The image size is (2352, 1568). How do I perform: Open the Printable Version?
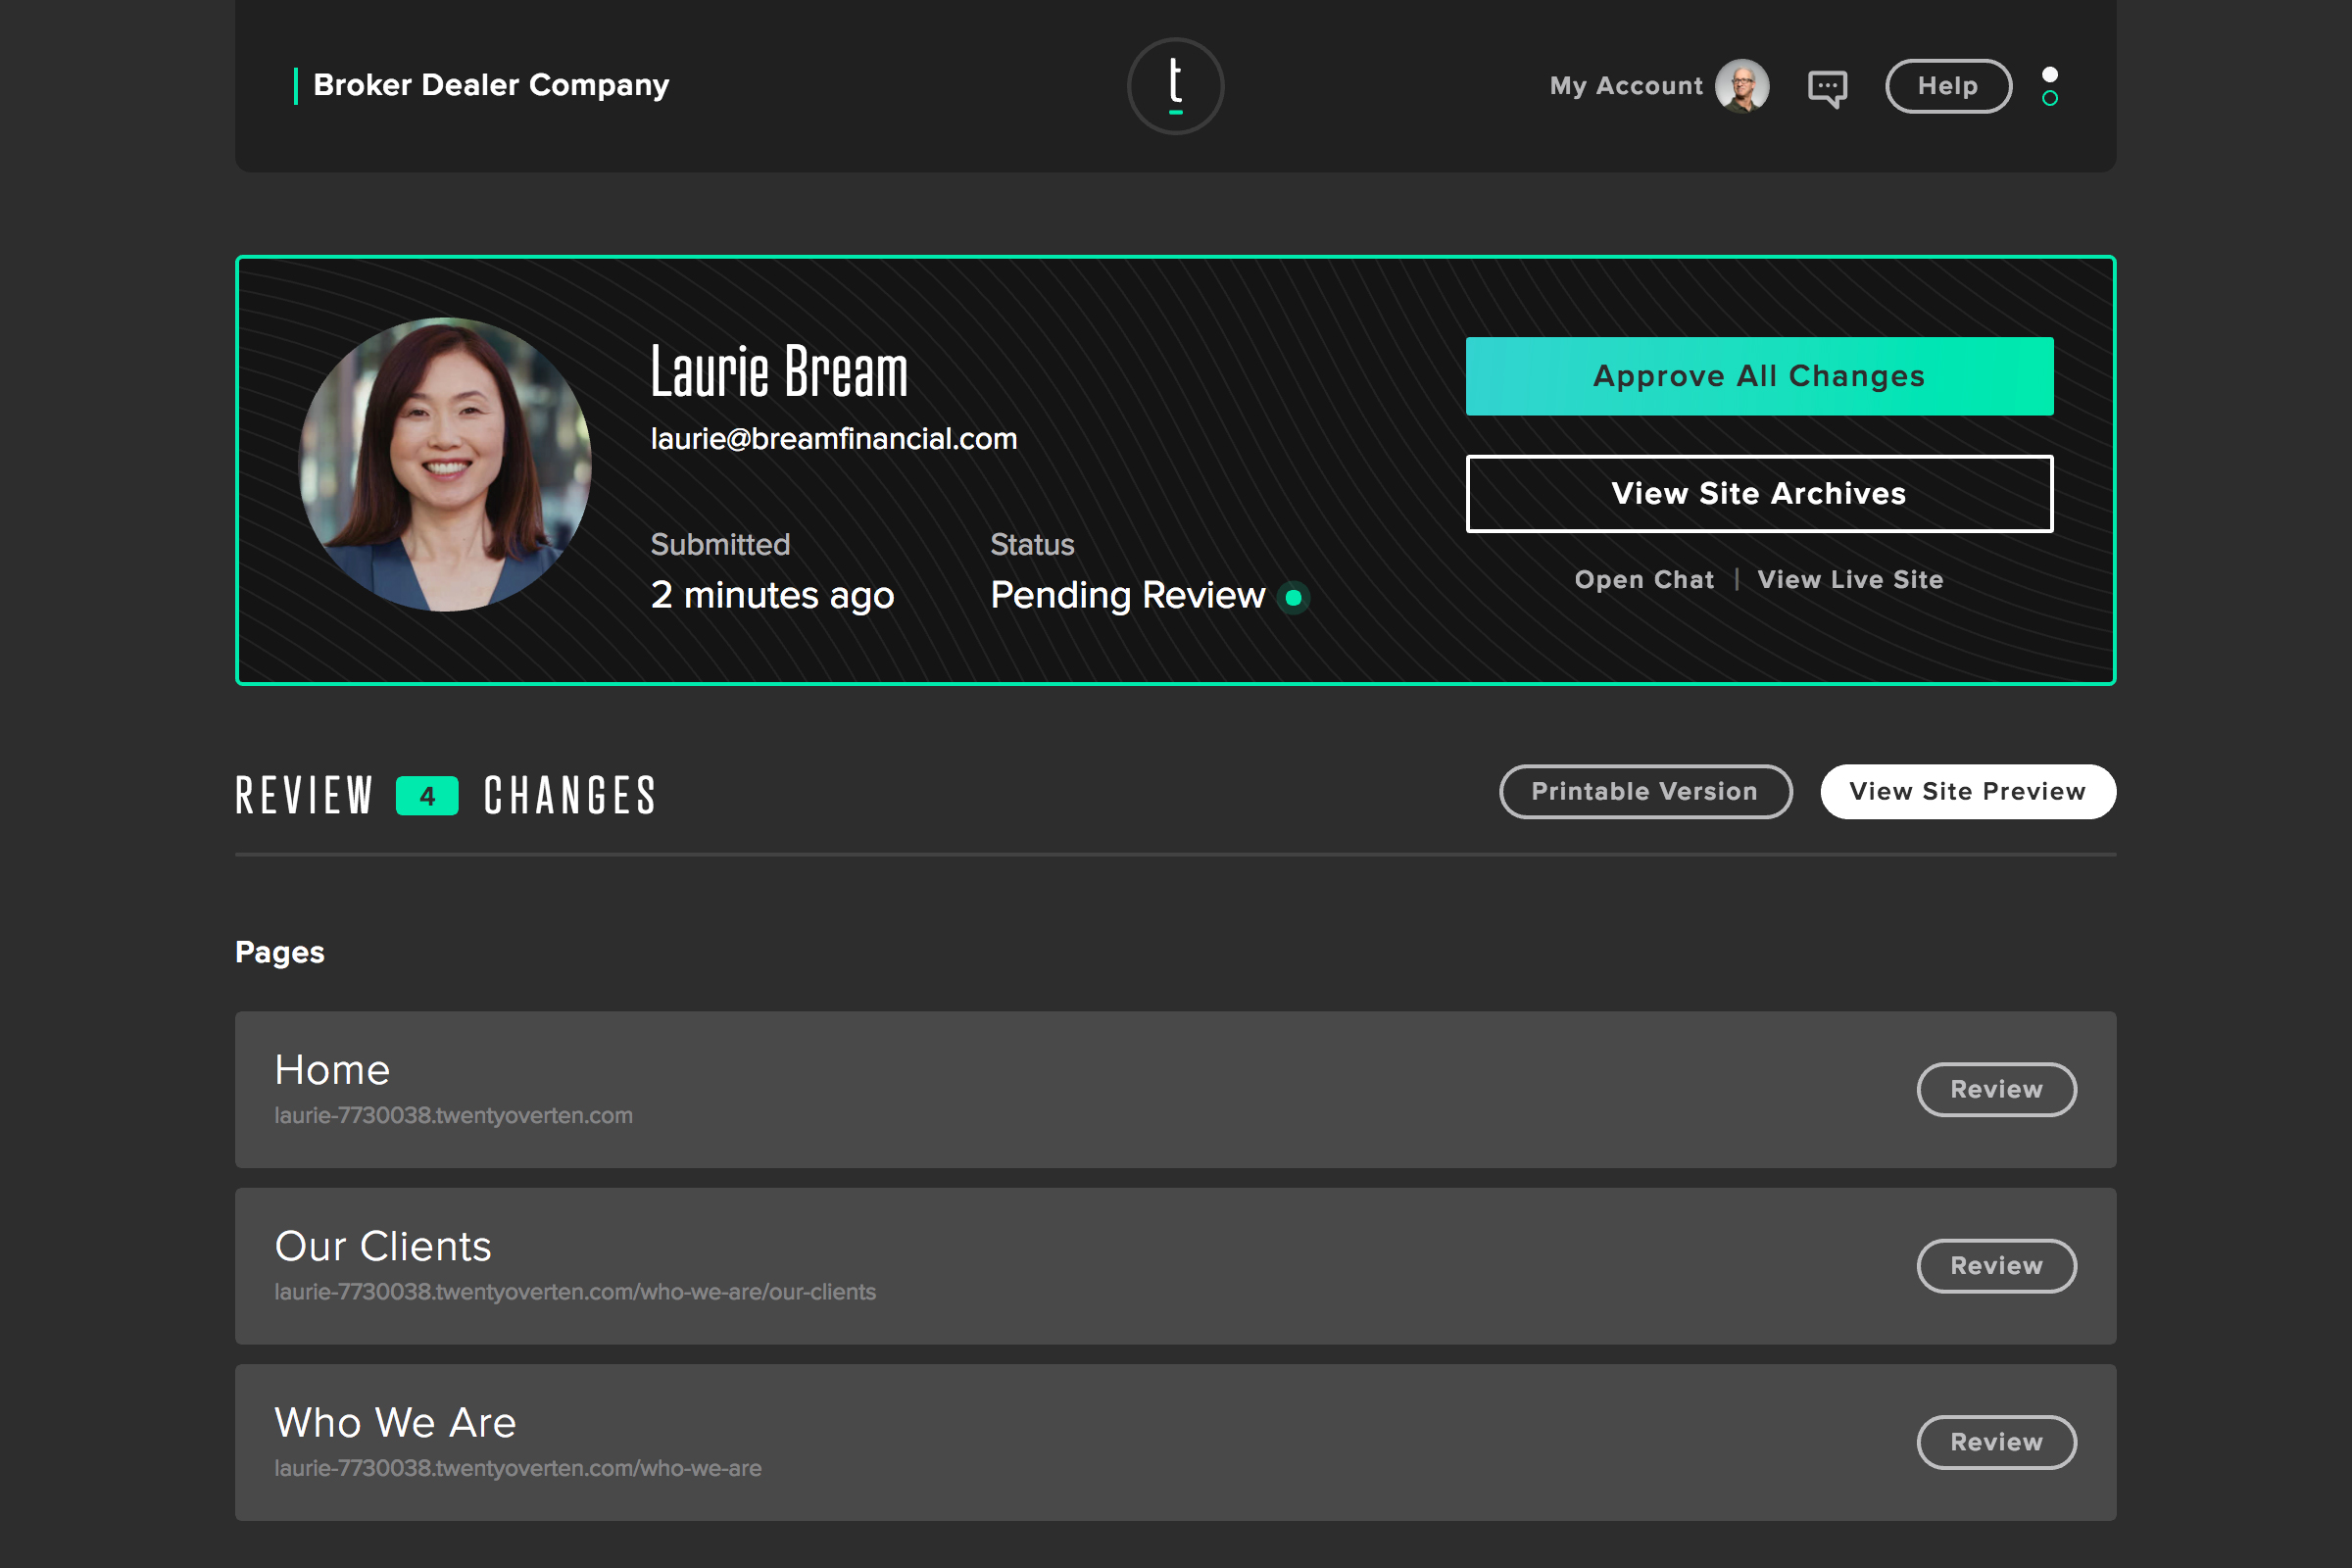coord(1644,792)
